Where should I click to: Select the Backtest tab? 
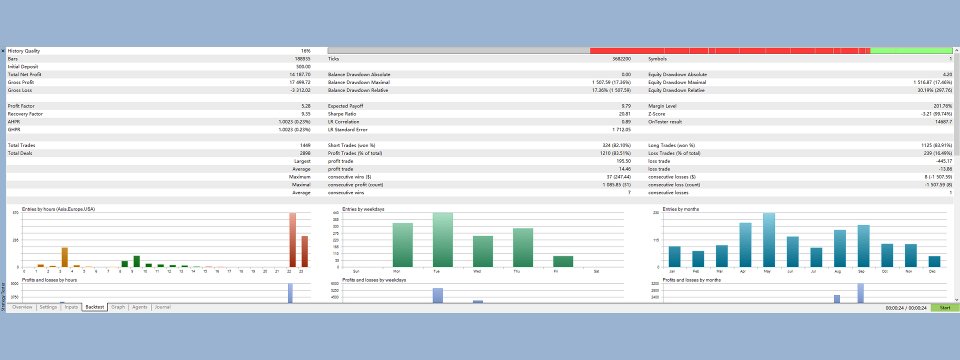95,307
